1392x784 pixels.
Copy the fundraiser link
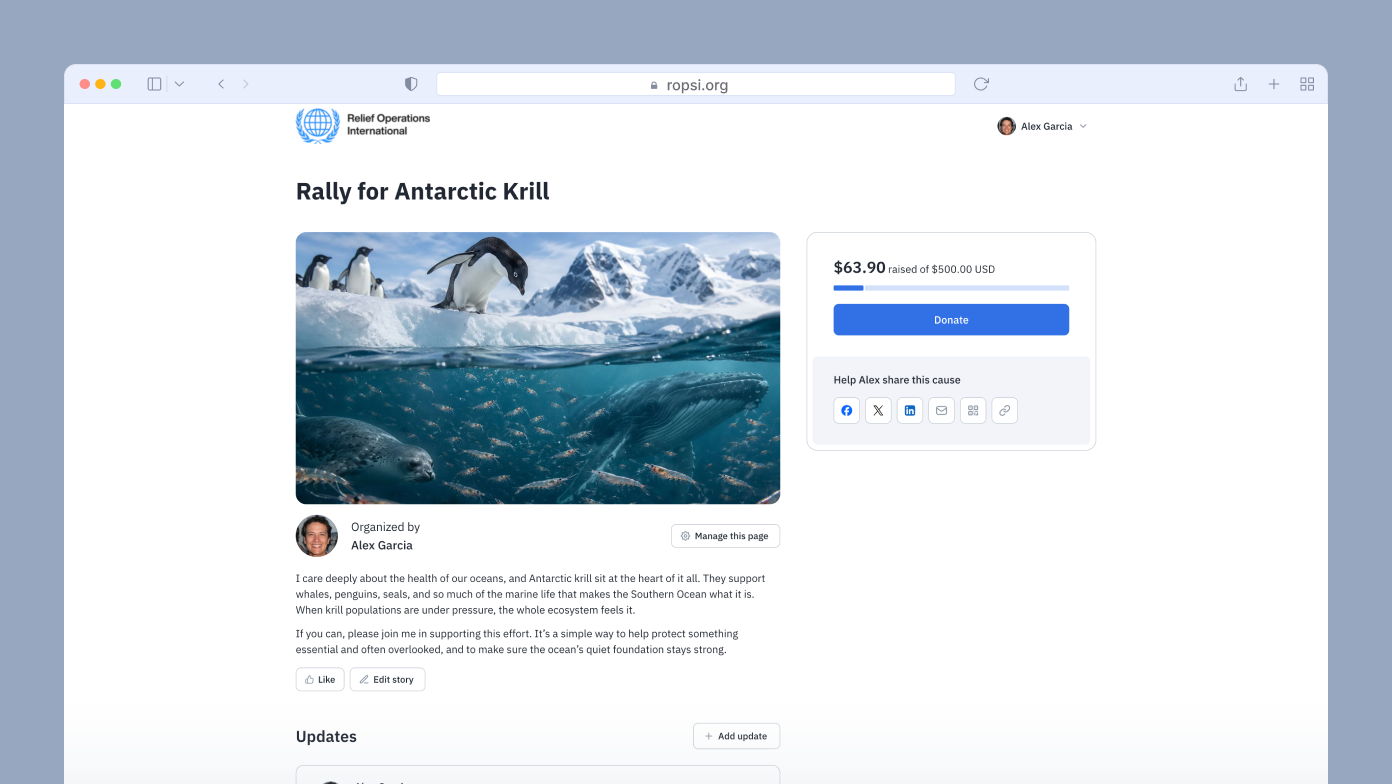1005,410
